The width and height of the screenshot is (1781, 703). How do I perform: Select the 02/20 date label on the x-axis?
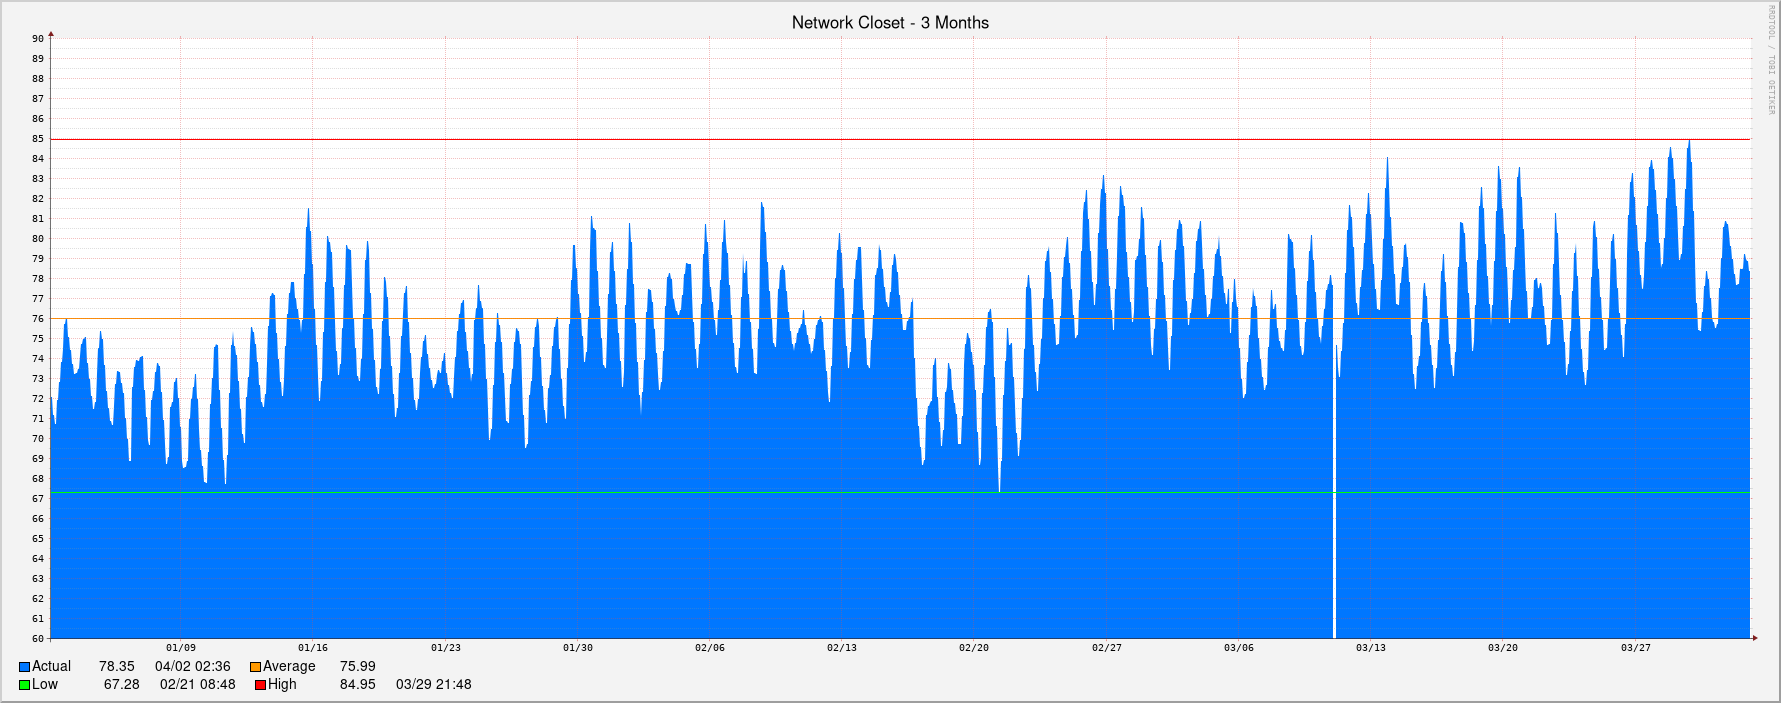tap(974, 648)
